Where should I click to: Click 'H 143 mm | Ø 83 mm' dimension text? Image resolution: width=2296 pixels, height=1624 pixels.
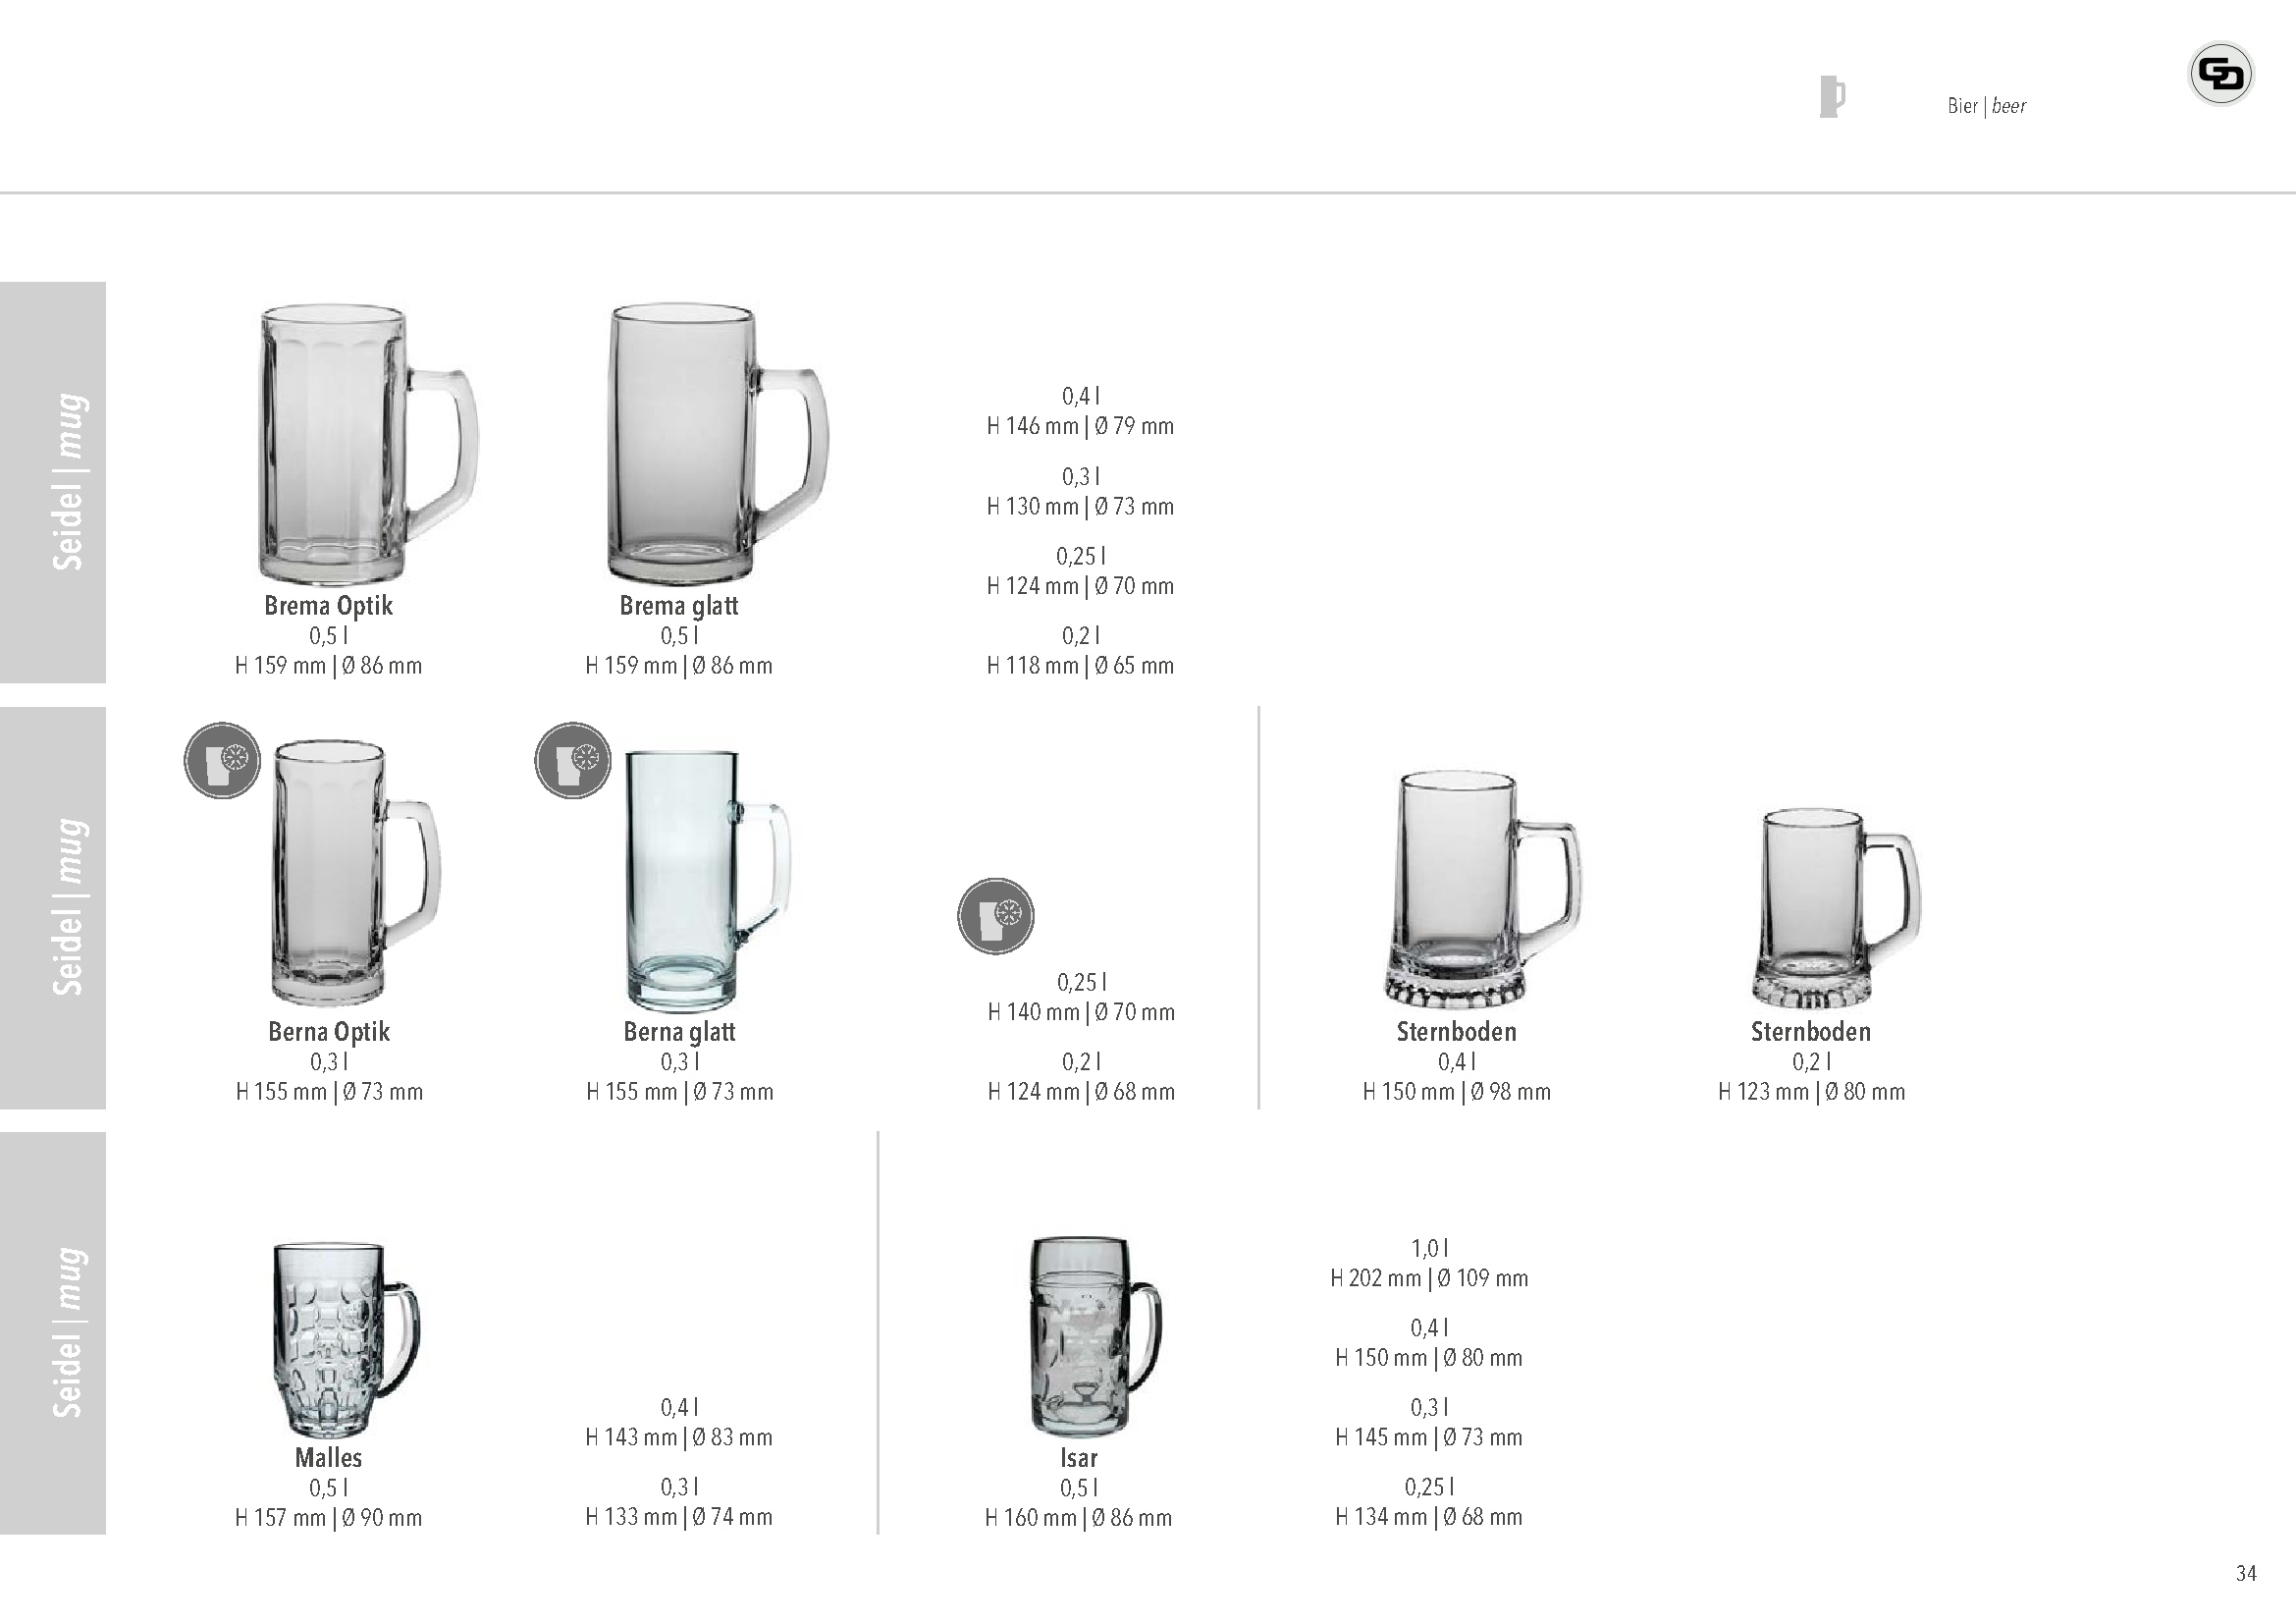click(x=679, y=1437)
